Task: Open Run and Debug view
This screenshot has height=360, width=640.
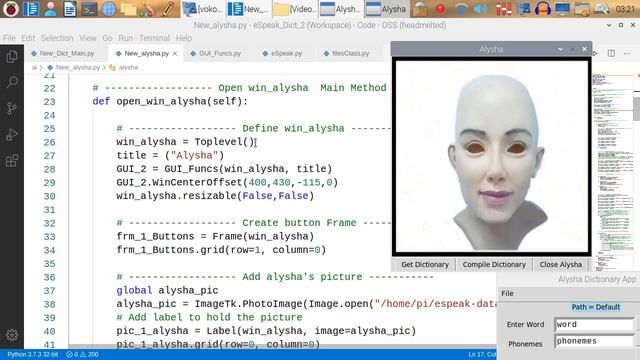Action: click(12, 135)
